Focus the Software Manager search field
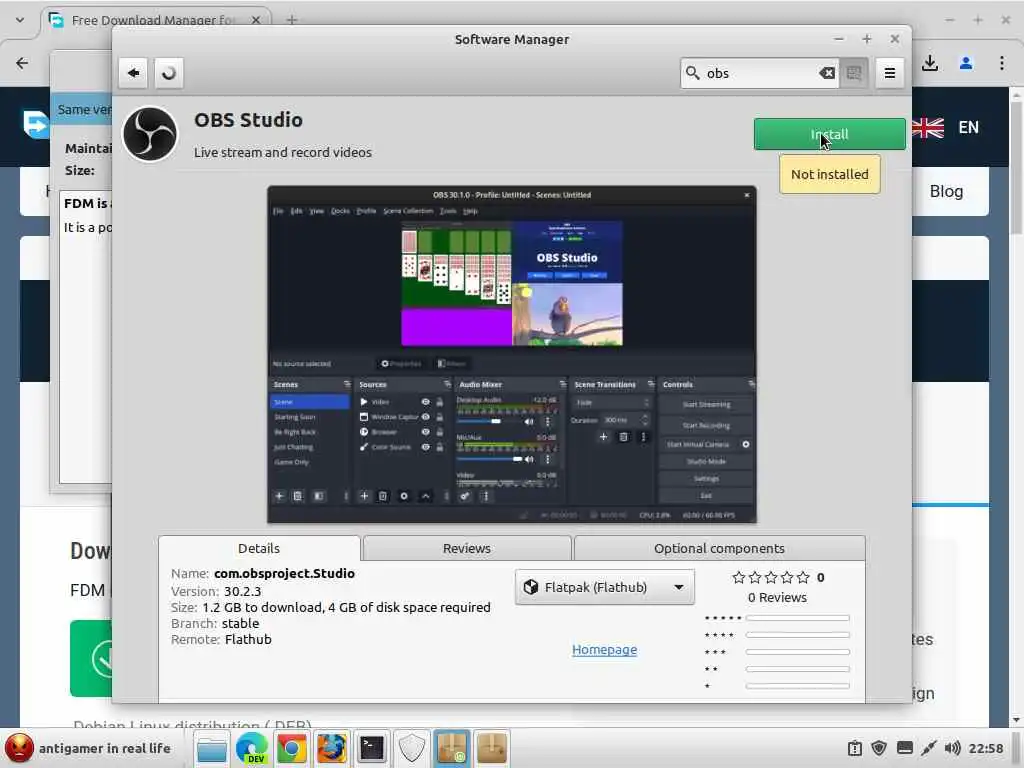The height and width of the screenshot is (768, 1024). (758, 72)
